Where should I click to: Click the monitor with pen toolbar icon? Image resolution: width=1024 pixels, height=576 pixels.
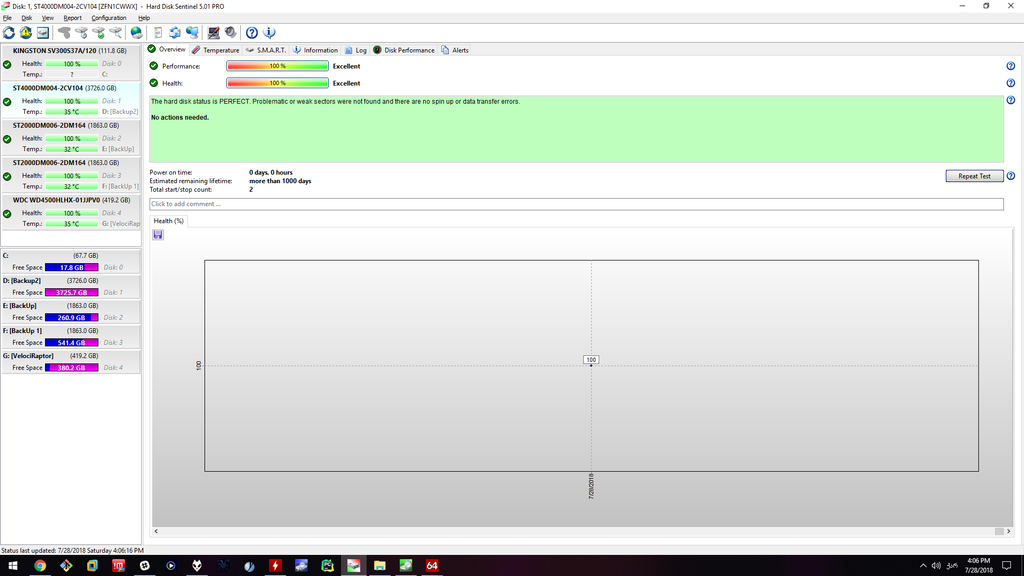(214, 33)
